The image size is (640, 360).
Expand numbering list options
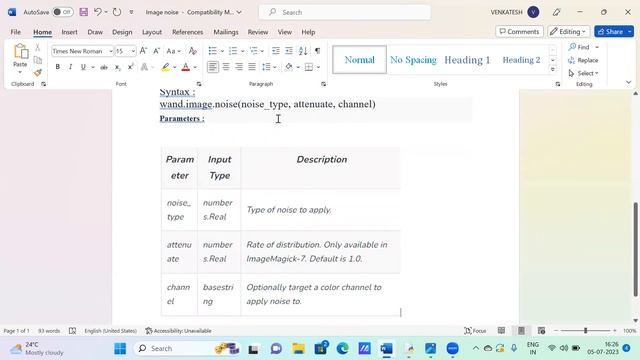click(242, 51)
